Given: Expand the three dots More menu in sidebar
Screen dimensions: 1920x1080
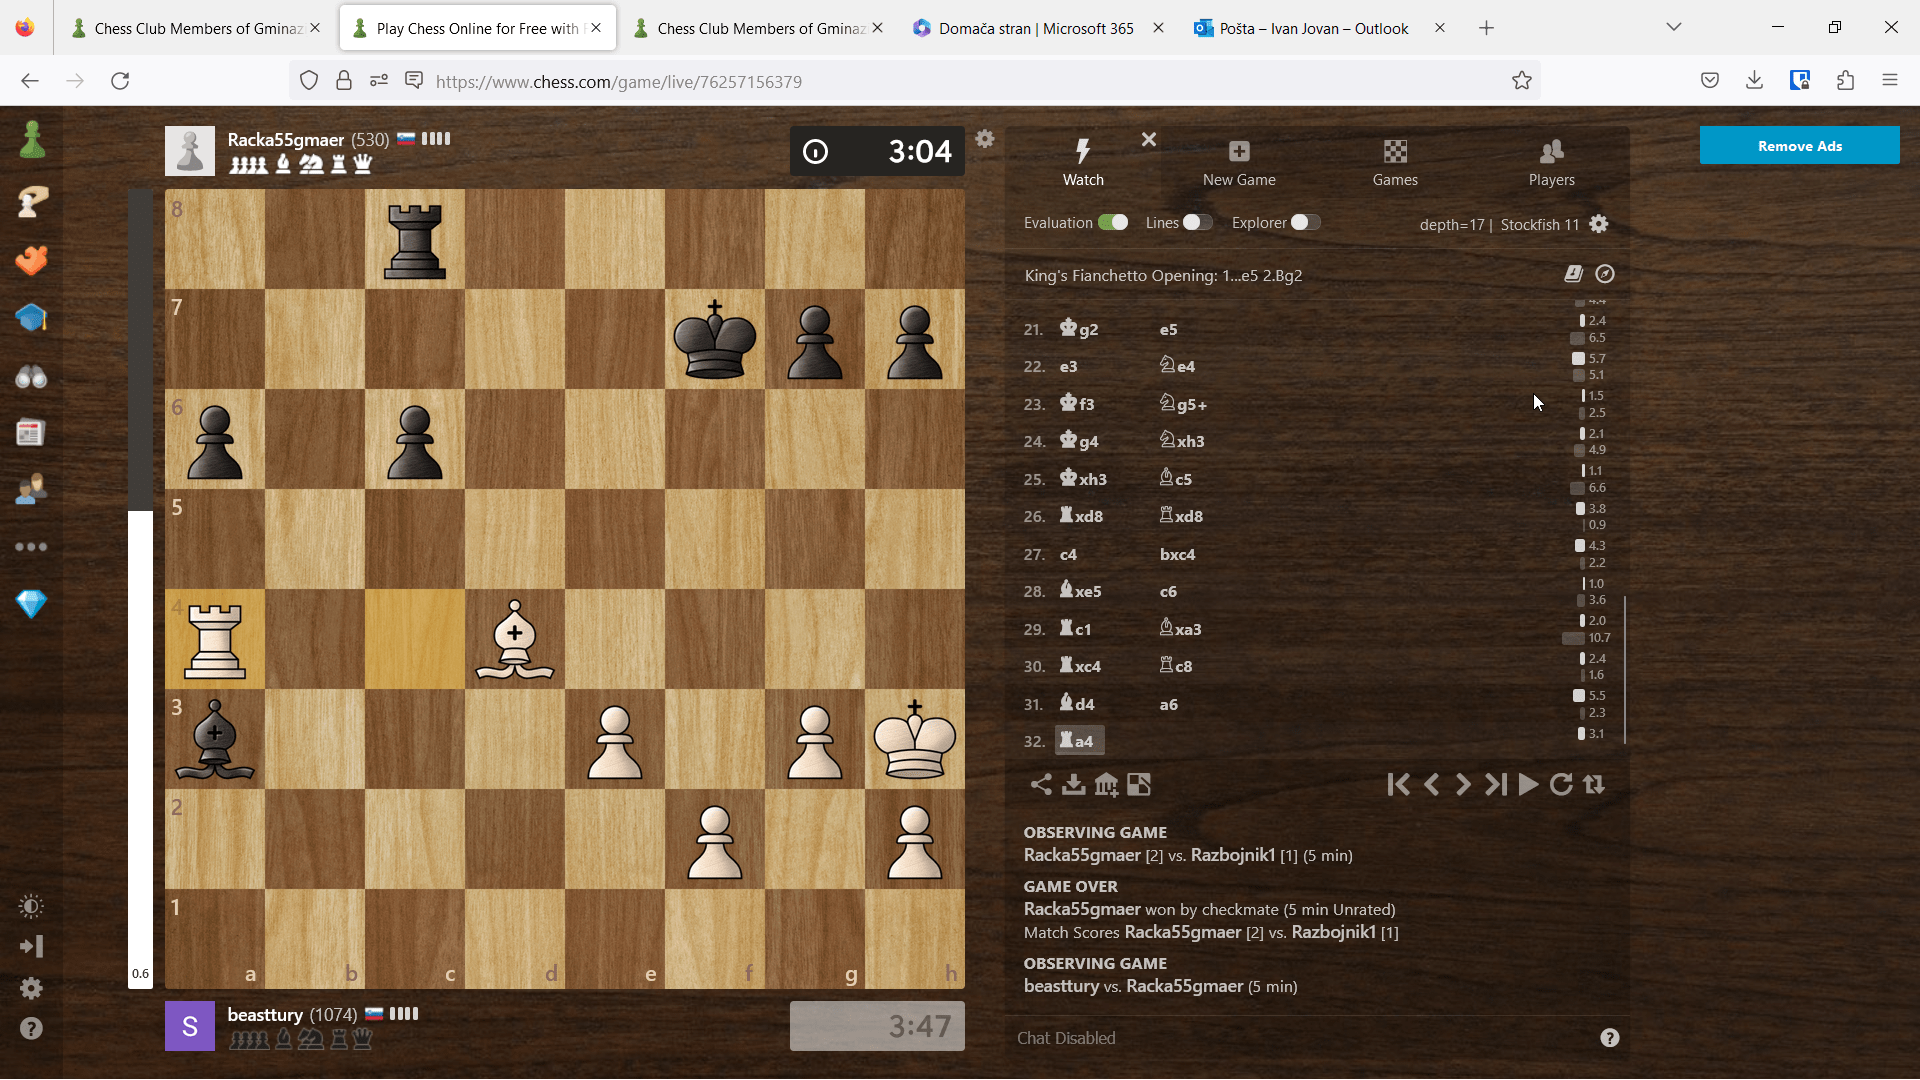Looking at the screenshot, I should (x=31, y=547).
